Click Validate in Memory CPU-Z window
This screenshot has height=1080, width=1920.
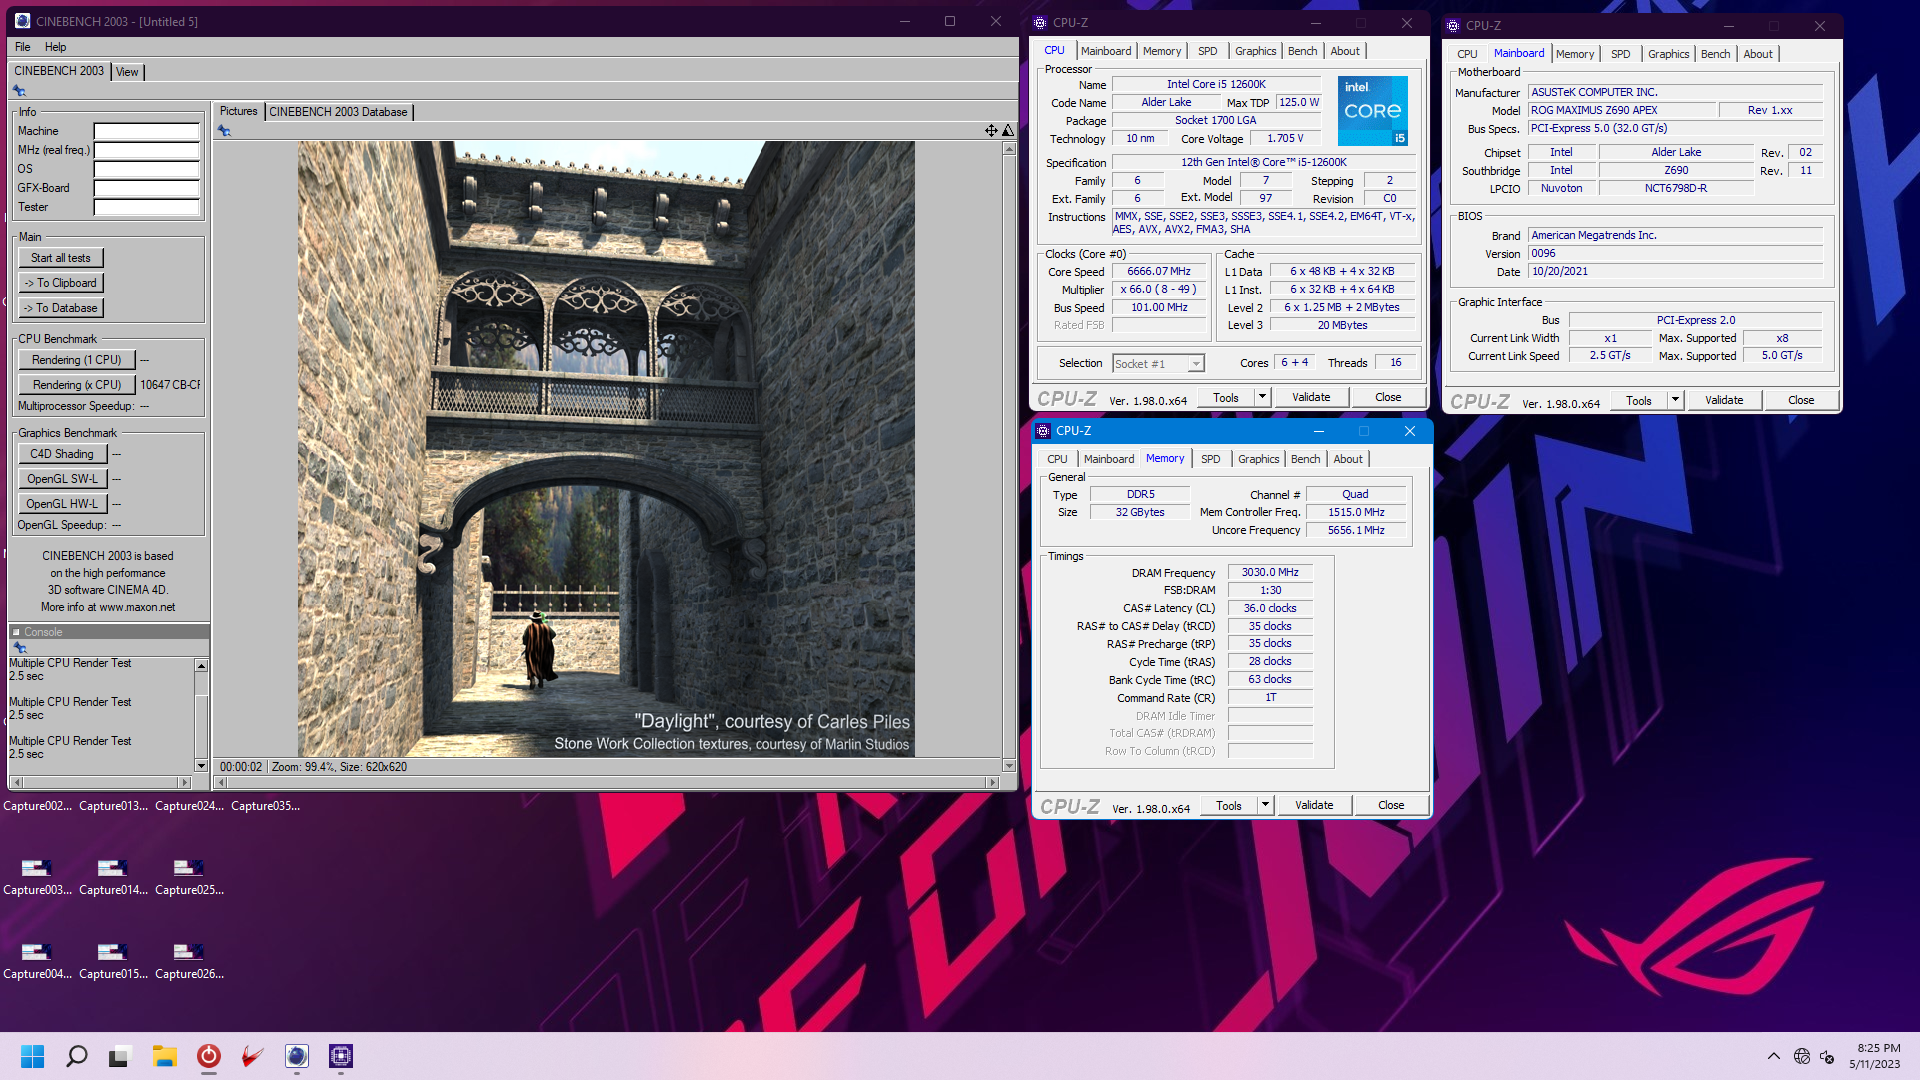coord(1314,805)
